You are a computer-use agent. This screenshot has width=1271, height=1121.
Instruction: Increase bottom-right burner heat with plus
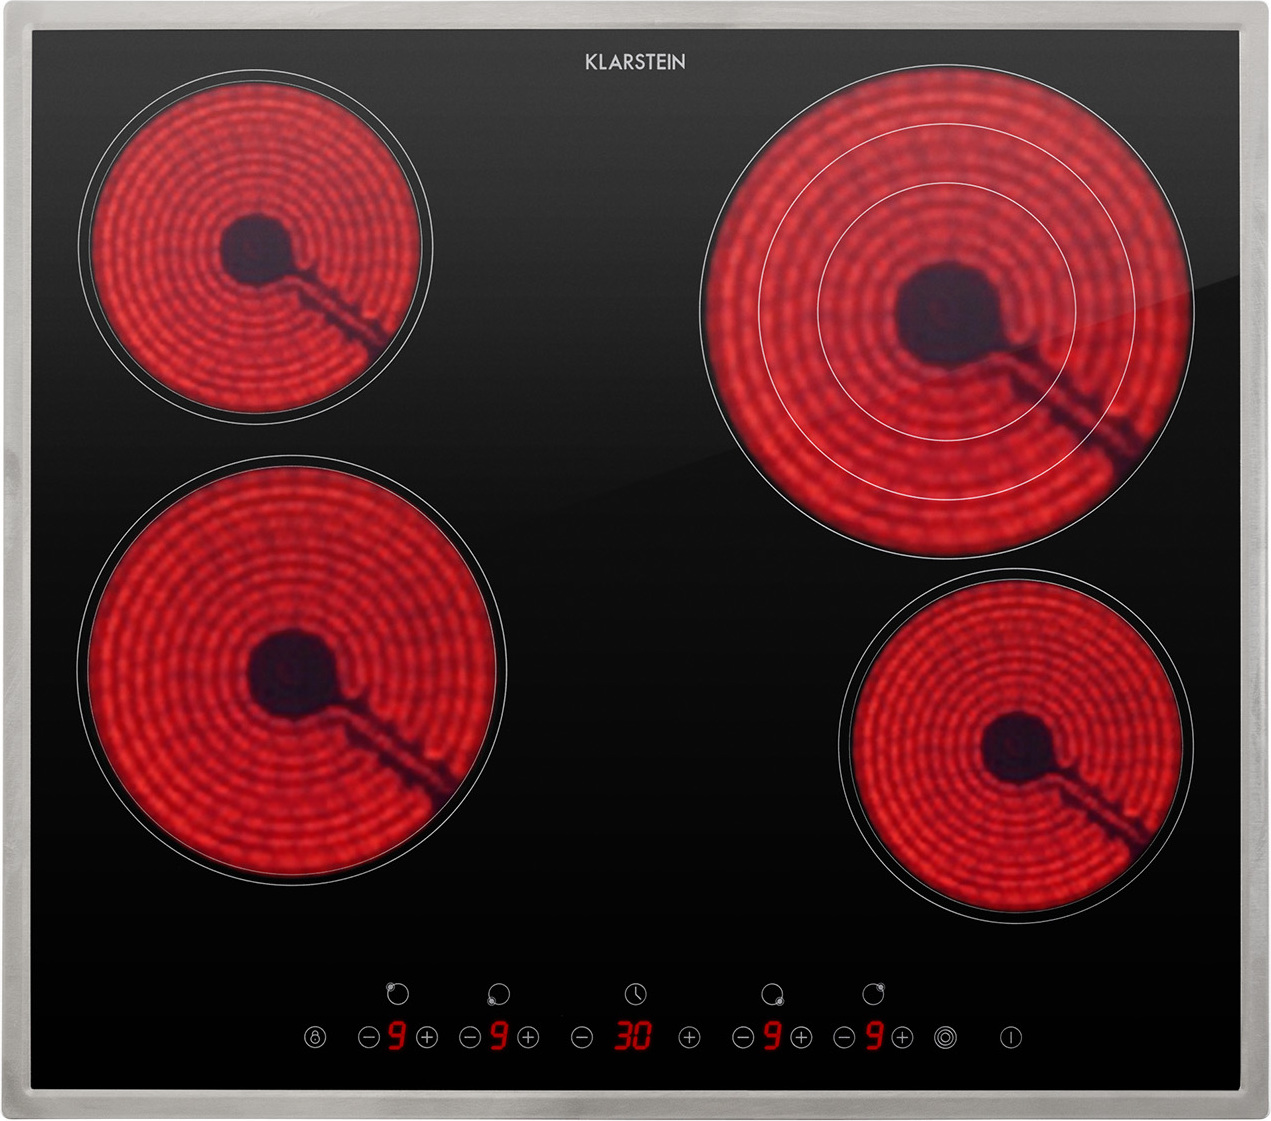[x=801, y=1038]
